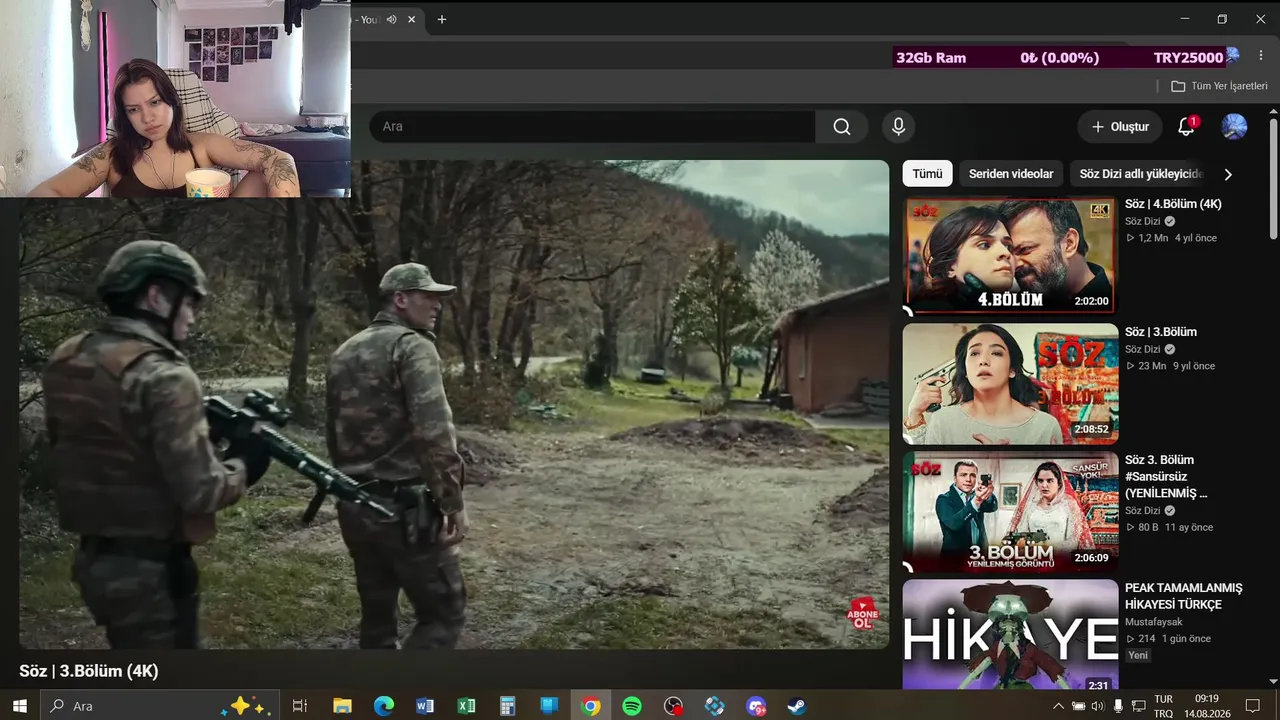Open the Söz | 3.Bölüm recommended video title

click(x=1161, y=332)
